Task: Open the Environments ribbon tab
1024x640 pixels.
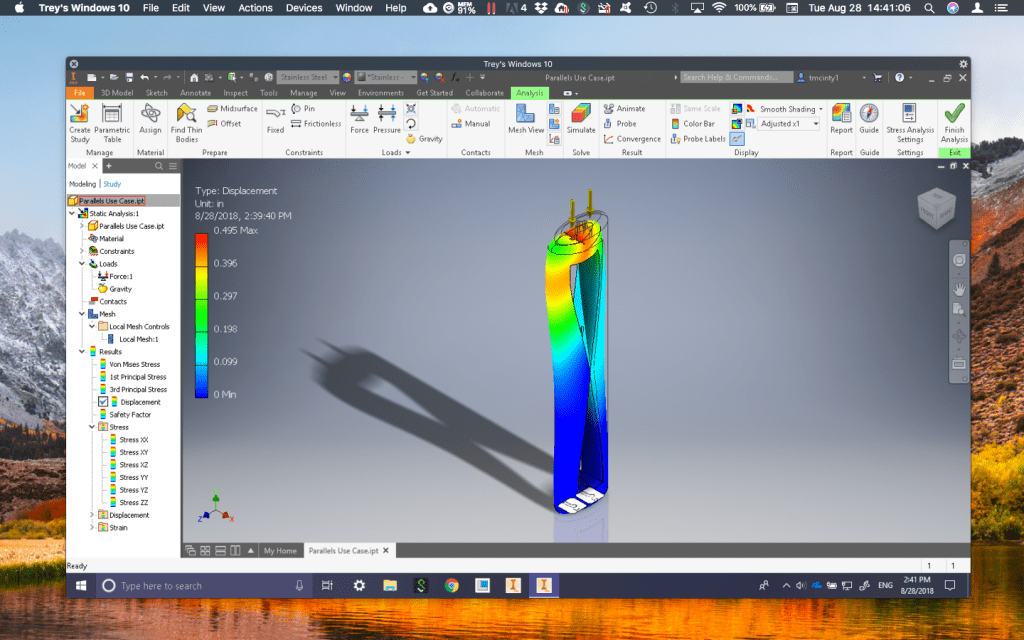Action: coord(381,93)
